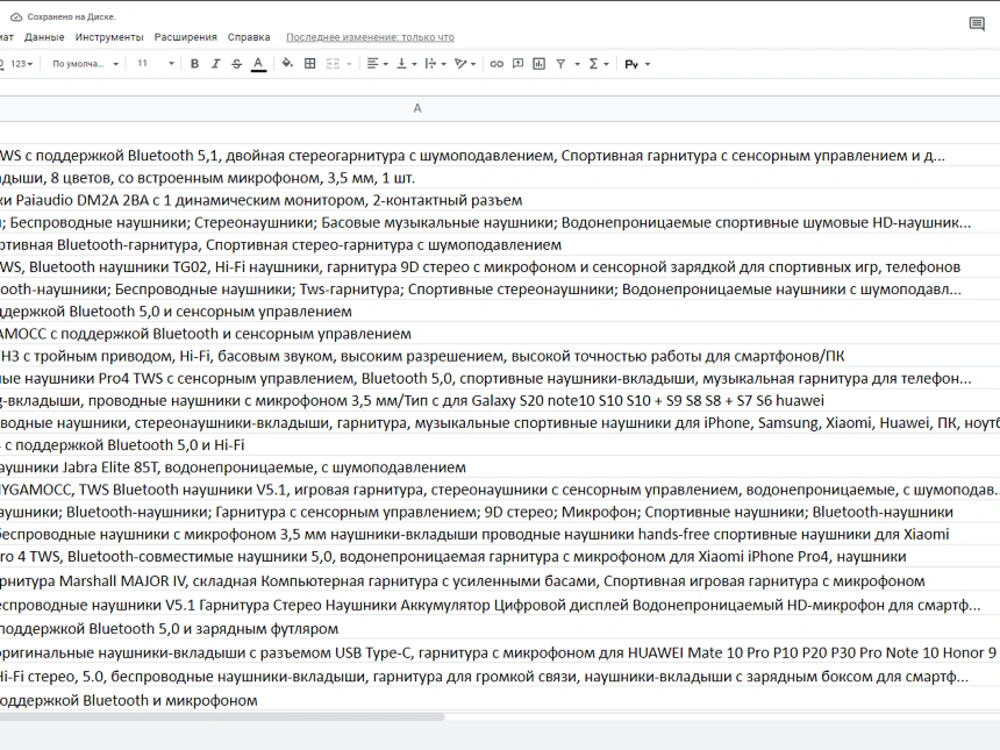Open the Данные menu
The image size is (1000, 750).
pyautogui.click(x=46, y=36)
